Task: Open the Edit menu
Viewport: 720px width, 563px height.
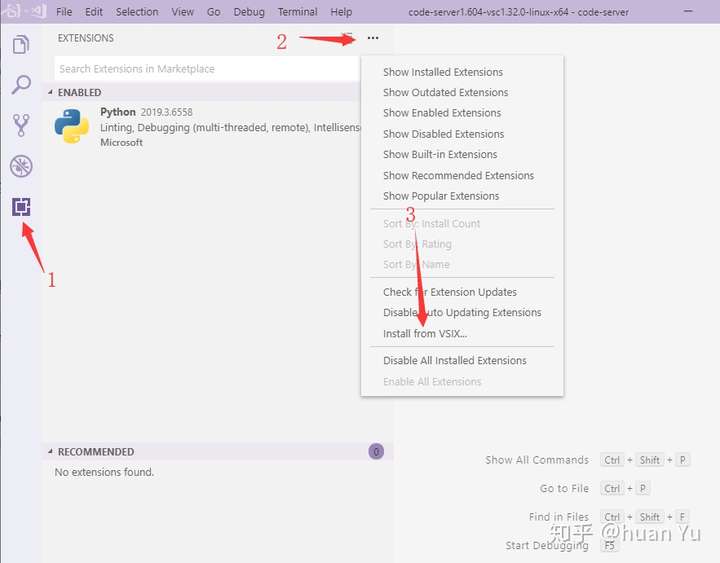Action: (x=94, y=12)
